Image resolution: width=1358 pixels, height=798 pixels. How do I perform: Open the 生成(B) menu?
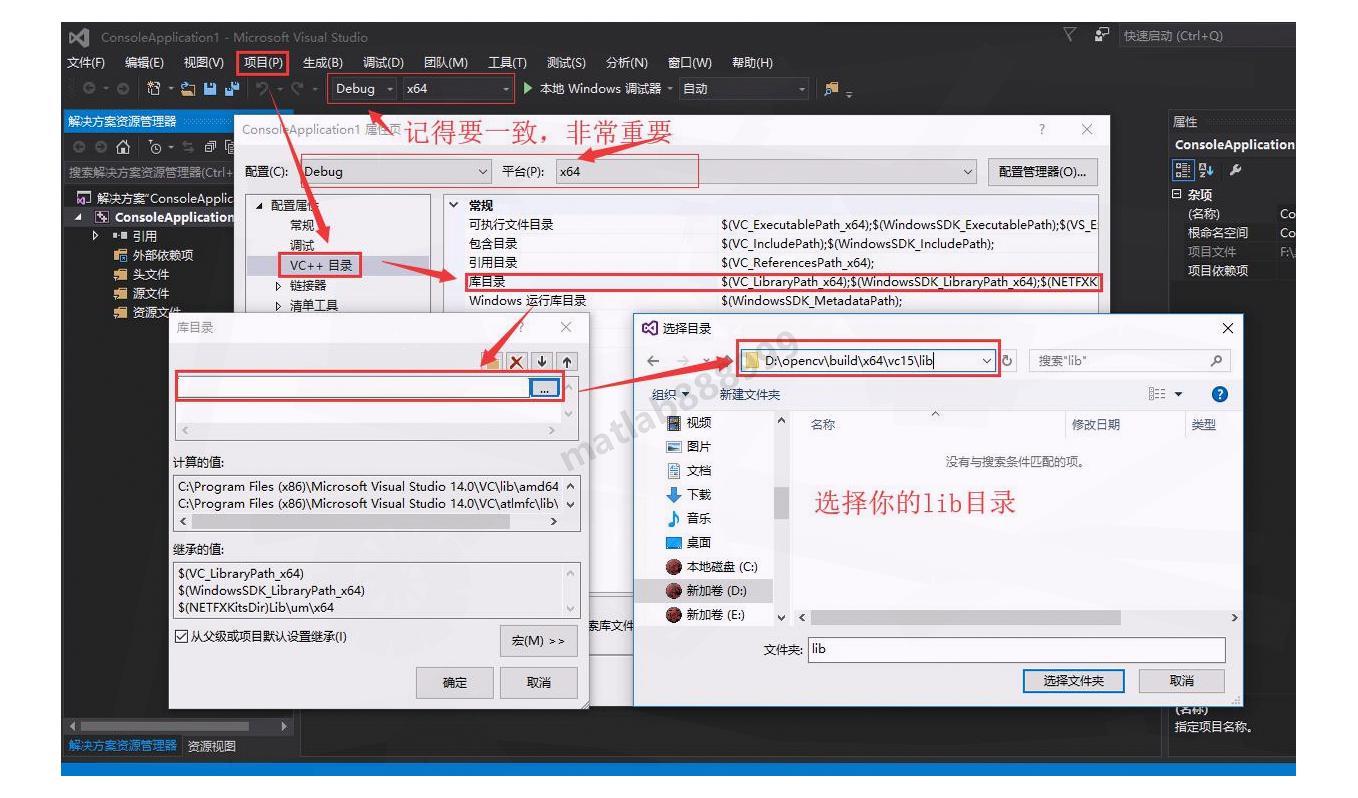pyautogui.click(x=323, y=63)
